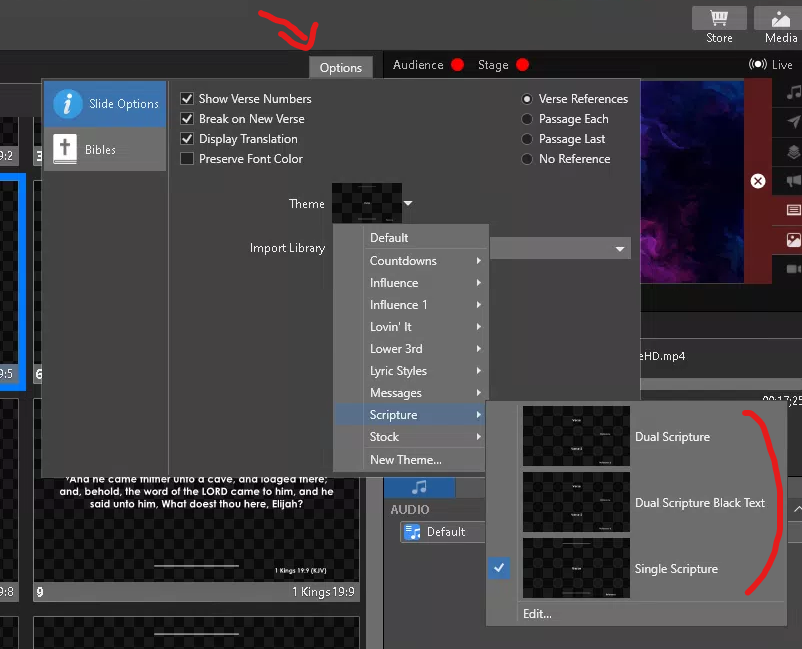Click Edit... in Scripture submenu
The height and width of the screenshot is (649, 802).
click(x=537, y=613)
